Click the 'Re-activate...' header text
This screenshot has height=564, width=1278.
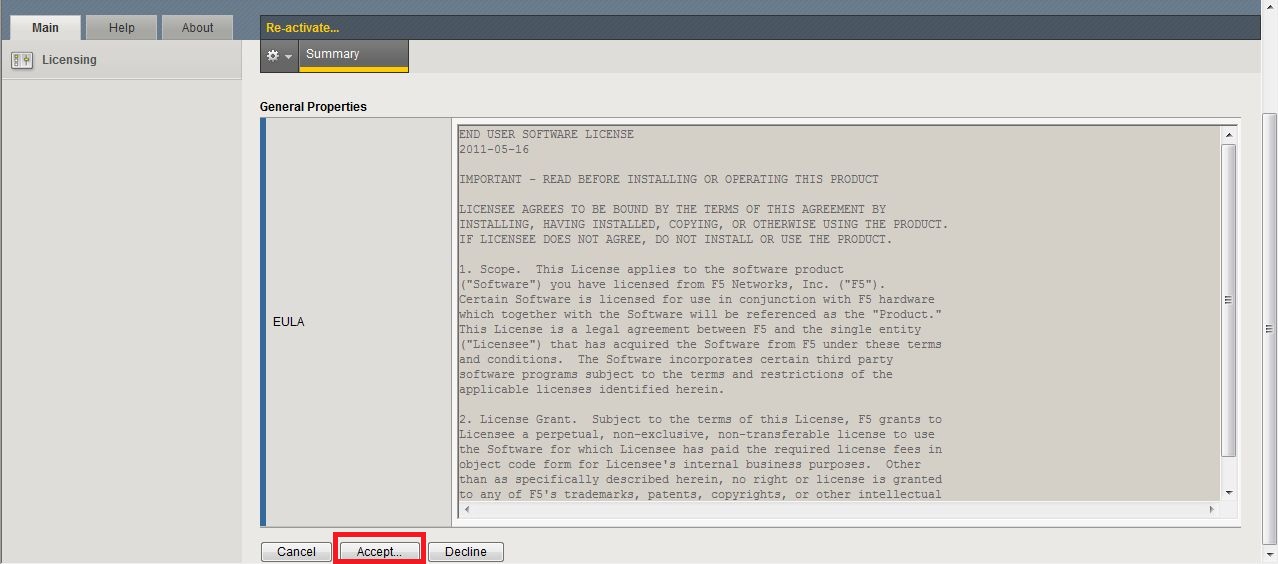[x=302, y=28]
